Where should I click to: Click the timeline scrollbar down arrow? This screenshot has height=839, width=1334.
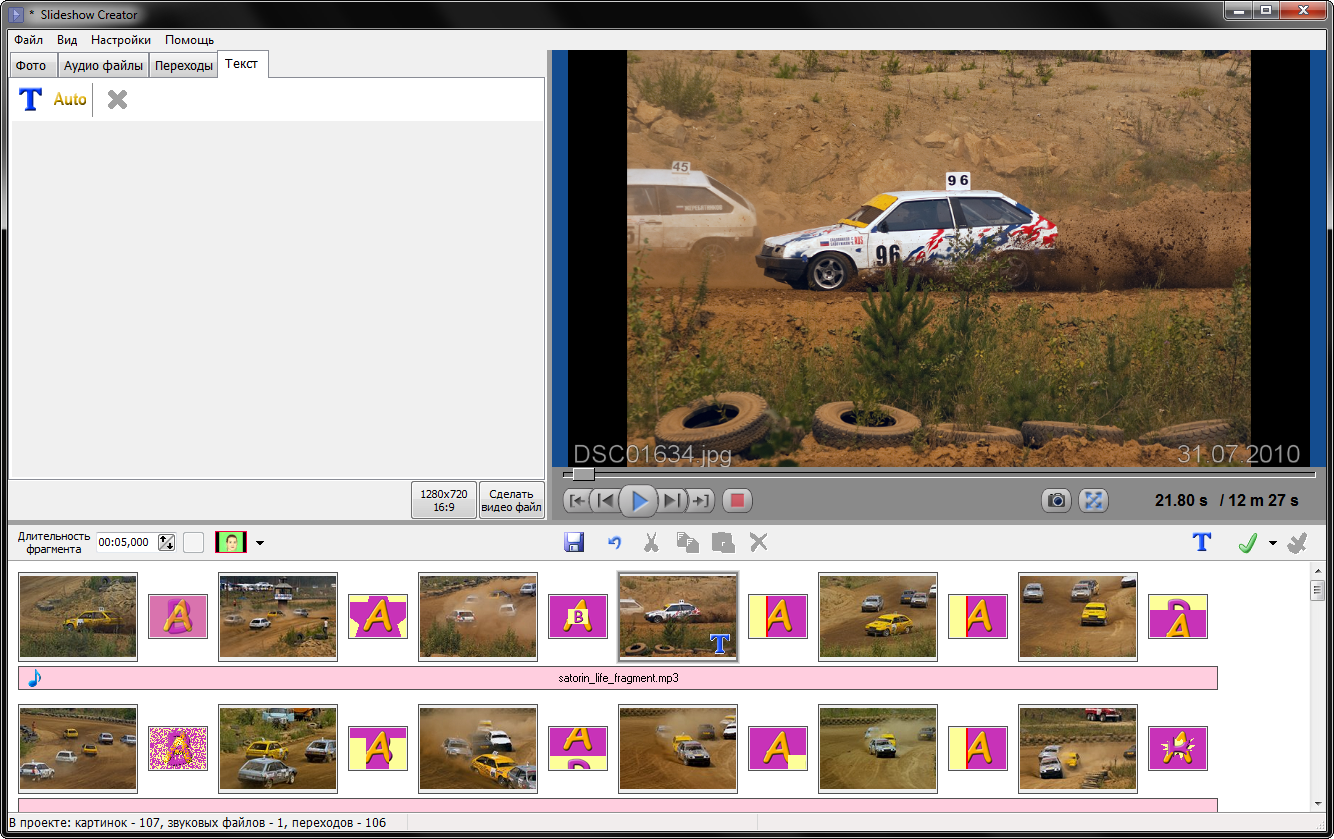1317,803
